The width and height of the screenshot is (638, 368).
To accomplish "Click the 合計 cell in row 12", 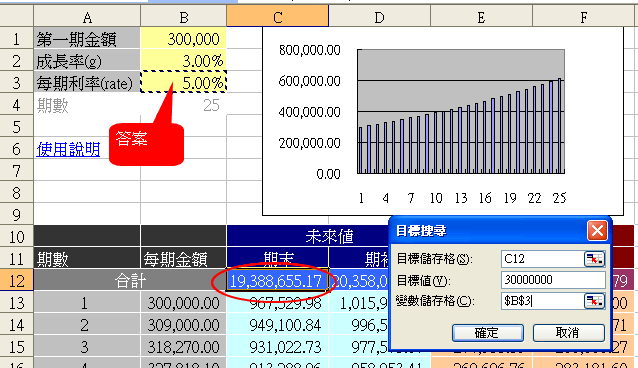I will [x=130, y=281].
